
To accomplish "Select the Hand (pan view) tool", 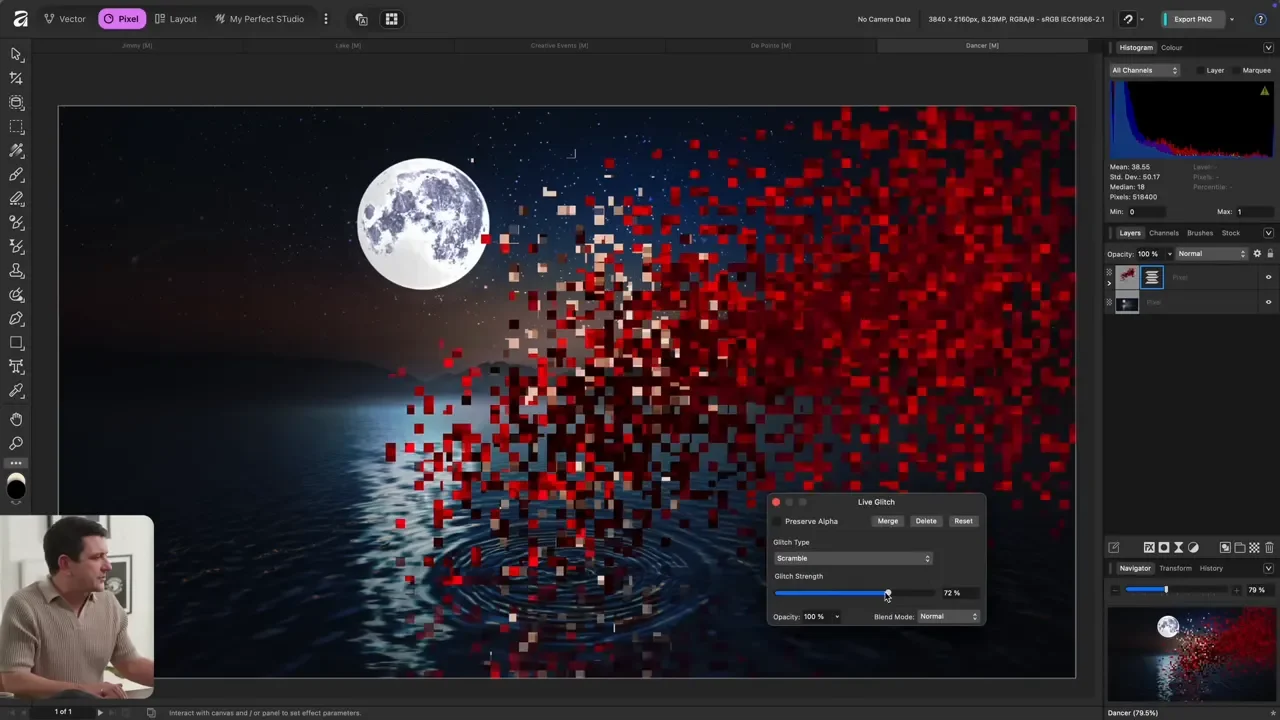I will [x=16, y=419].
